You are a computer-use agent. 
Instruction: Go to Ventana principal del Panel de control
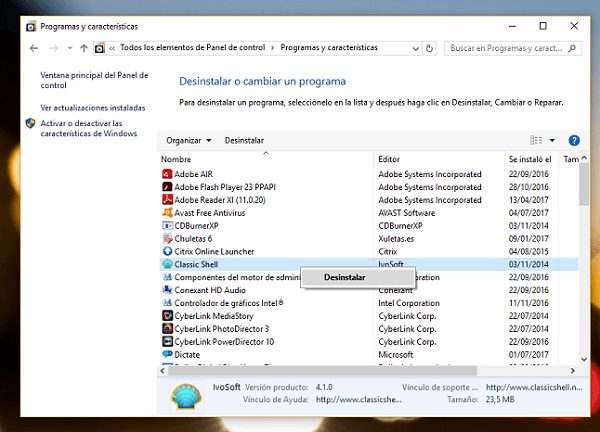93,80
